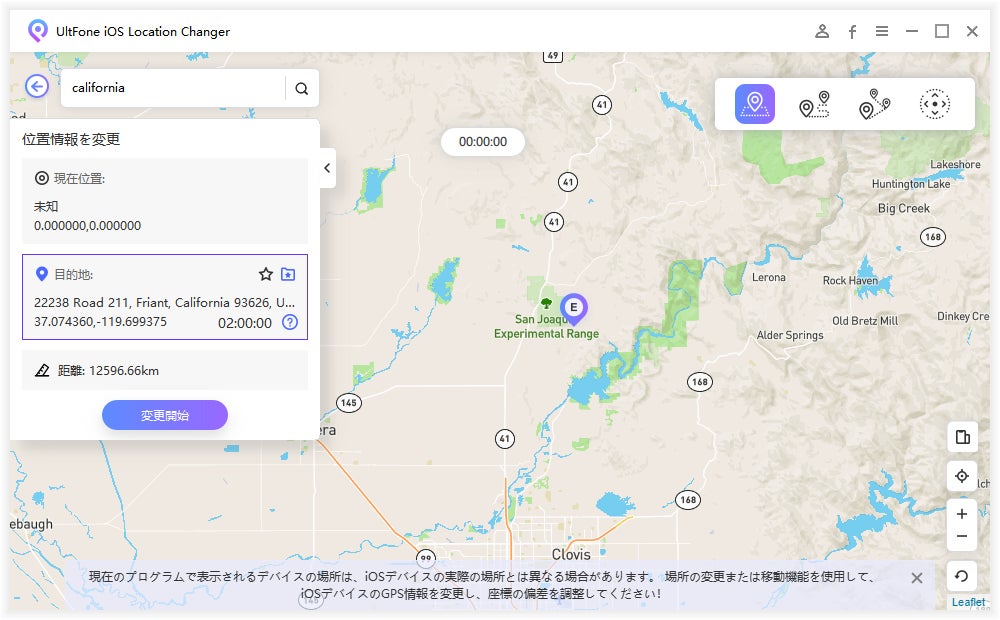Click the Alder Springs map label

point(790,335)
